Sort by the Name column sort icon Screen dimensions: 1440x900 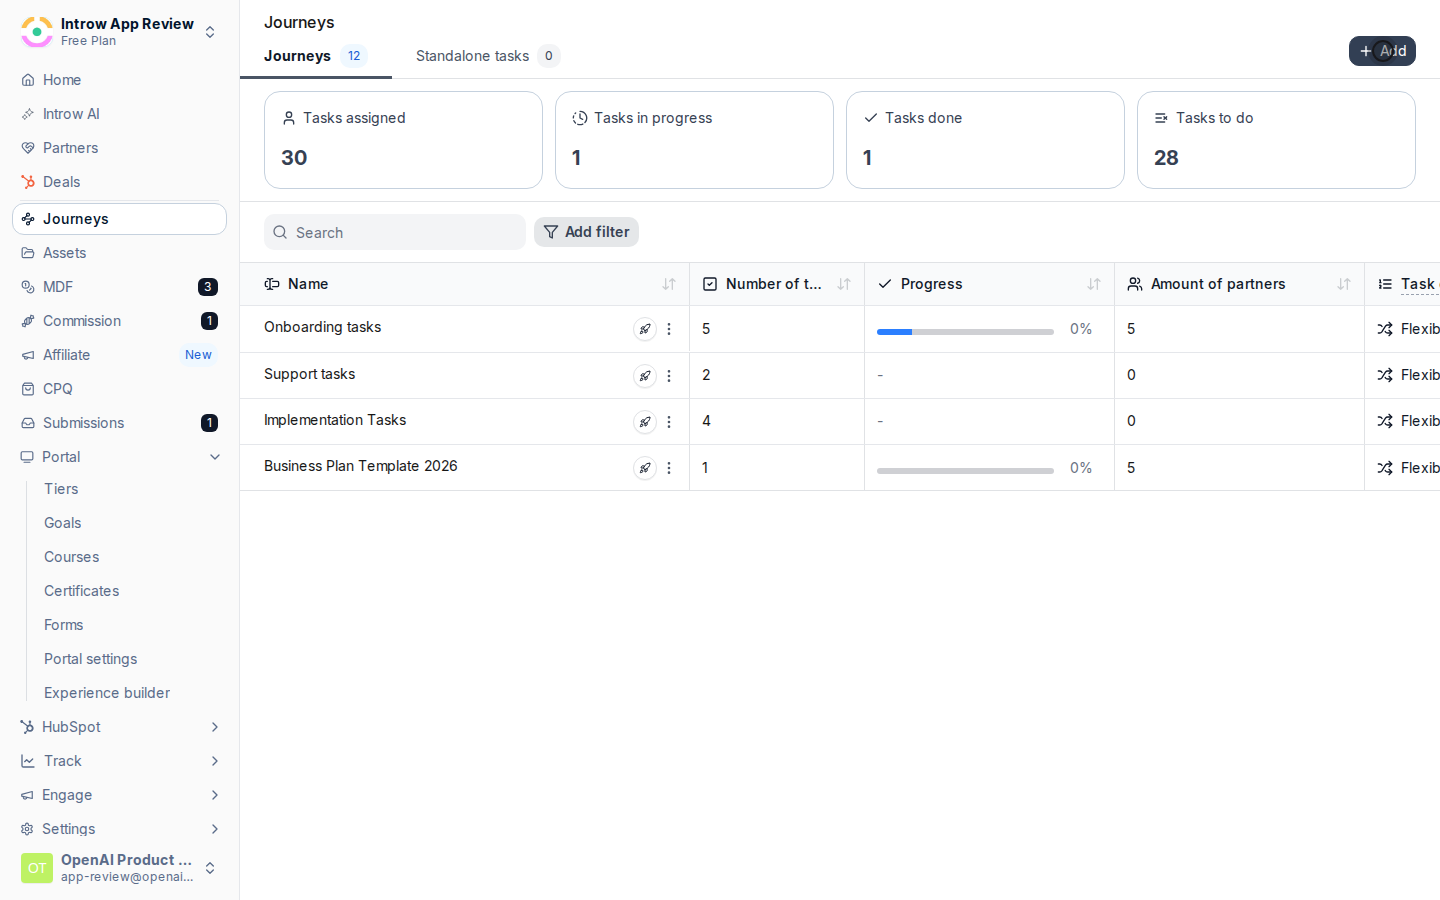tap(669, 284)
